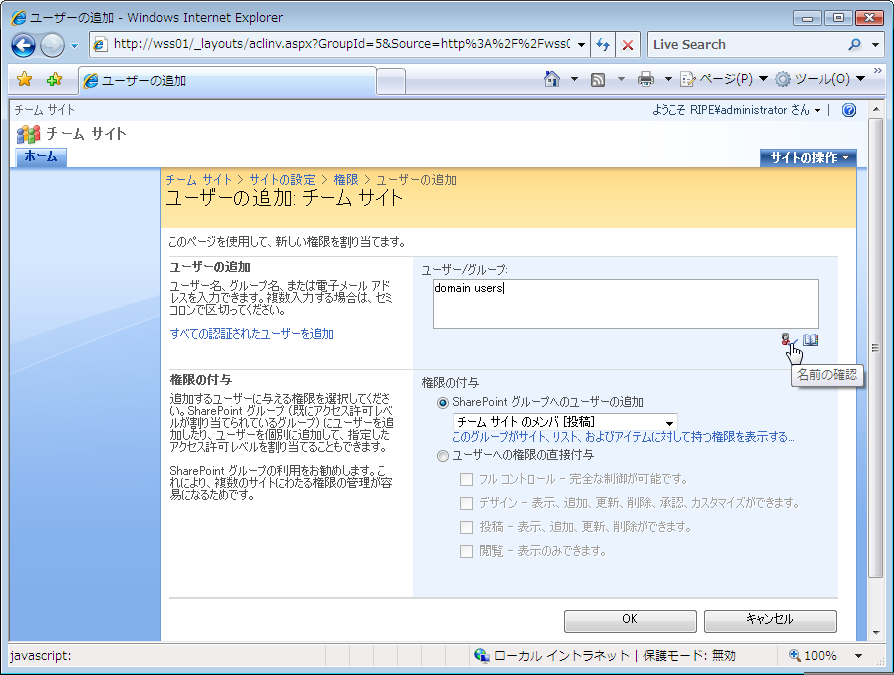Image resolution: width=894 pixels, height=675 pixels.
Task: Click the Refresh page icon
Action: (x=602, y=45)
